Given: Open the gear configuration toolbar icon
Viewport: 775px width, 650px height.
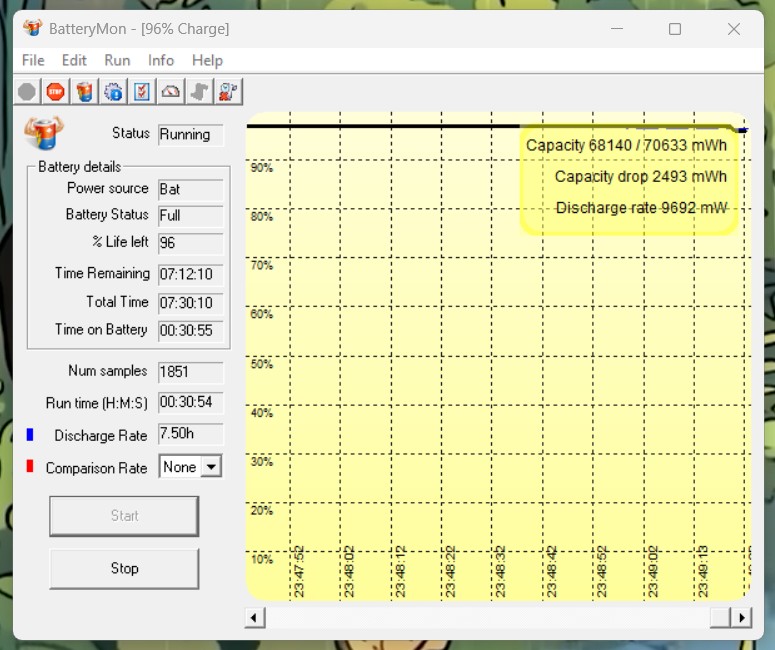Looking at the screenshot, I should pos(113,92).
